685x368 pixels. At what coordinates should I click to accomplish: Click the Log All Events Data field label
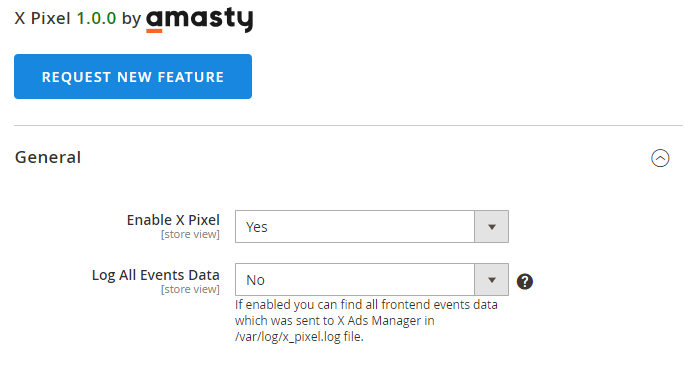[x=156, y=275]
